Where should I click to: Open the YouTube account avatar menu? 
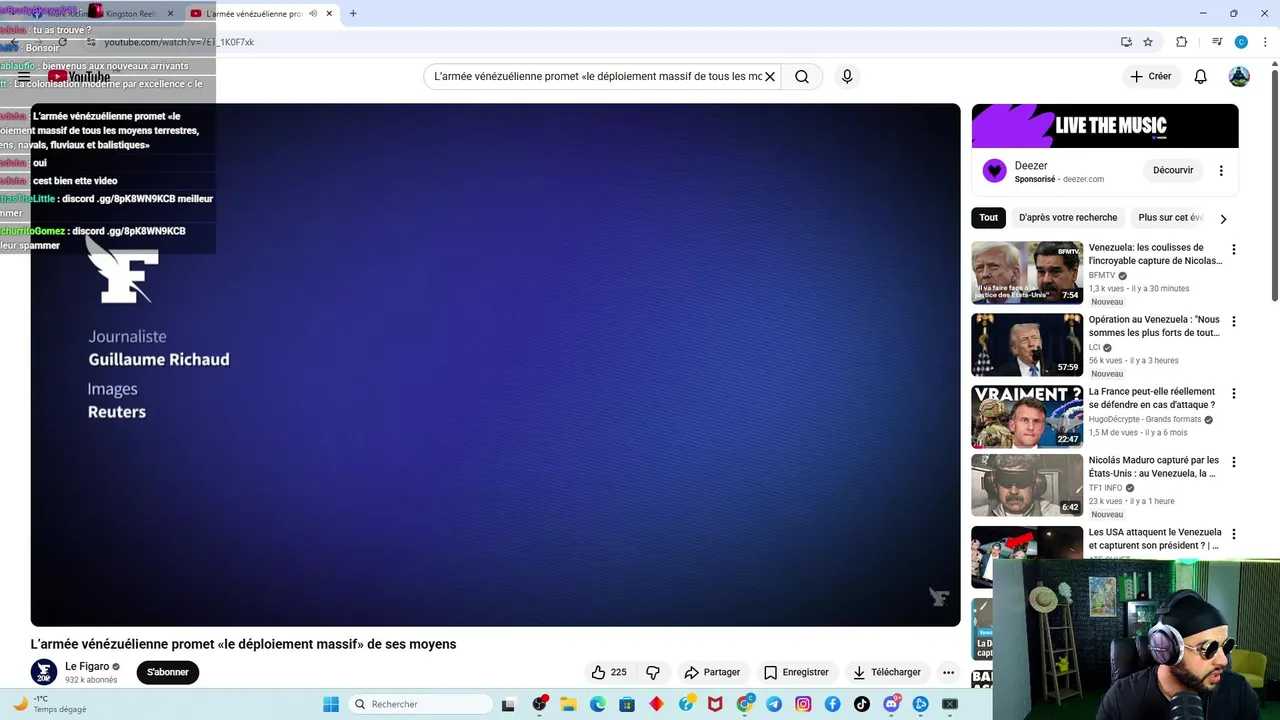point(1239,77)
